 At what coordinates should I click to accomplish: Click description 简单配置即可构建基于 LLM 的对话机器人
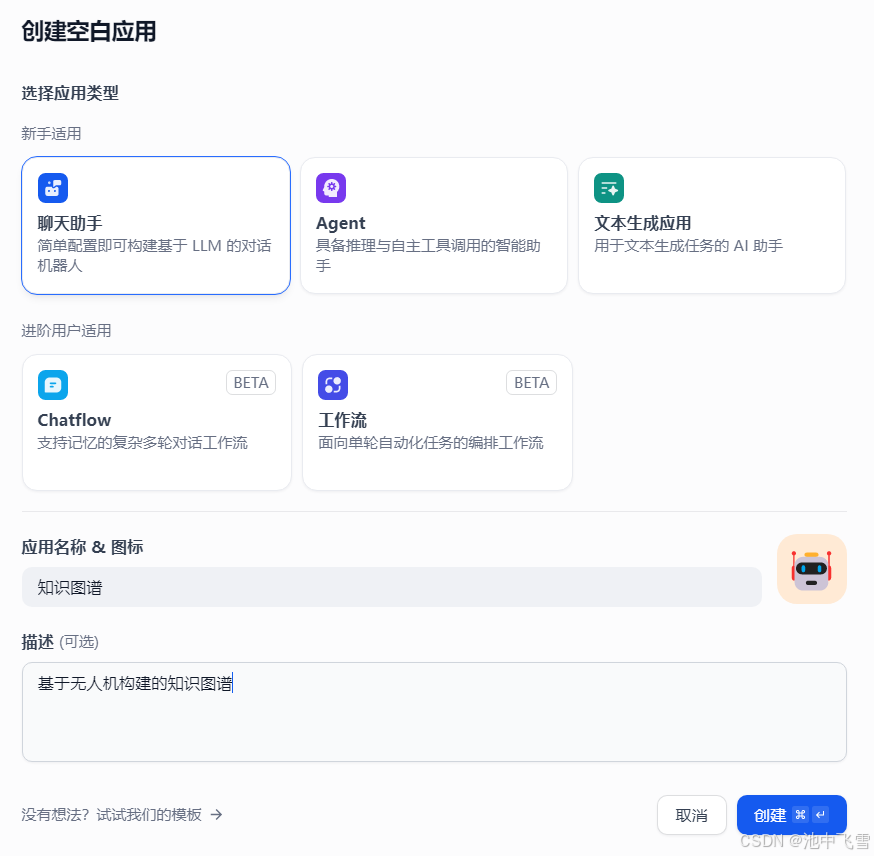pyautogui.click(x=154, y=256)
